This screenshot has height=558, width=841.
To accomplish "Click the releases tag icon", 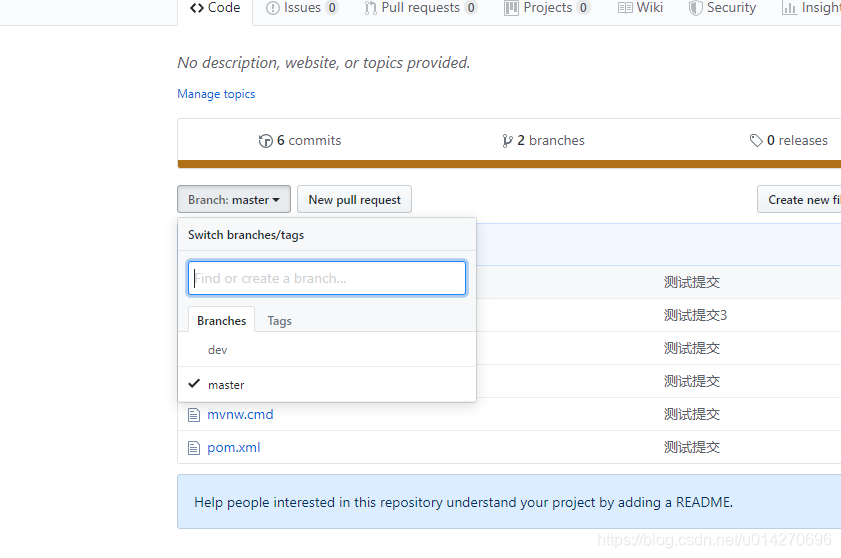I will [756, 141].
